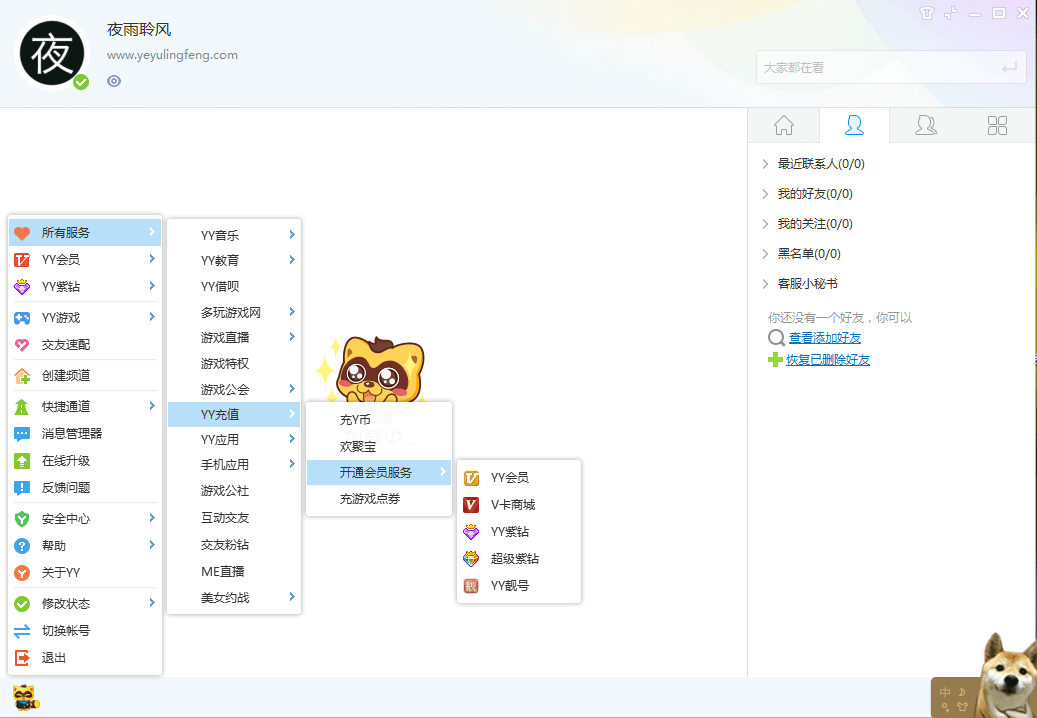Screen dimensions: 1037x718
Task: Click the YY raccoon main menu icon at bottom left
Action: (26, 698)
